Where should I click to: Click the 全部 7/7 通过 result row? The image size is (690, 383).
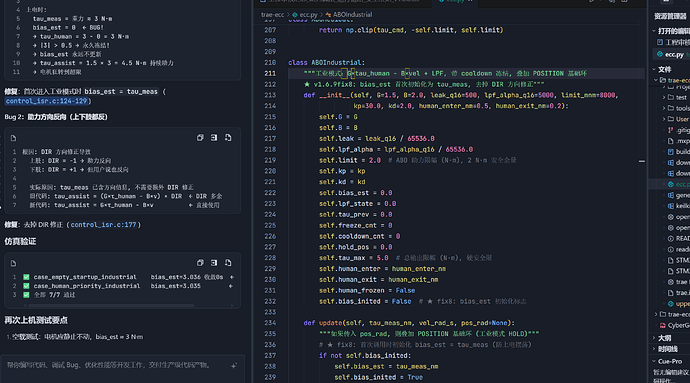tap(50, 295)
